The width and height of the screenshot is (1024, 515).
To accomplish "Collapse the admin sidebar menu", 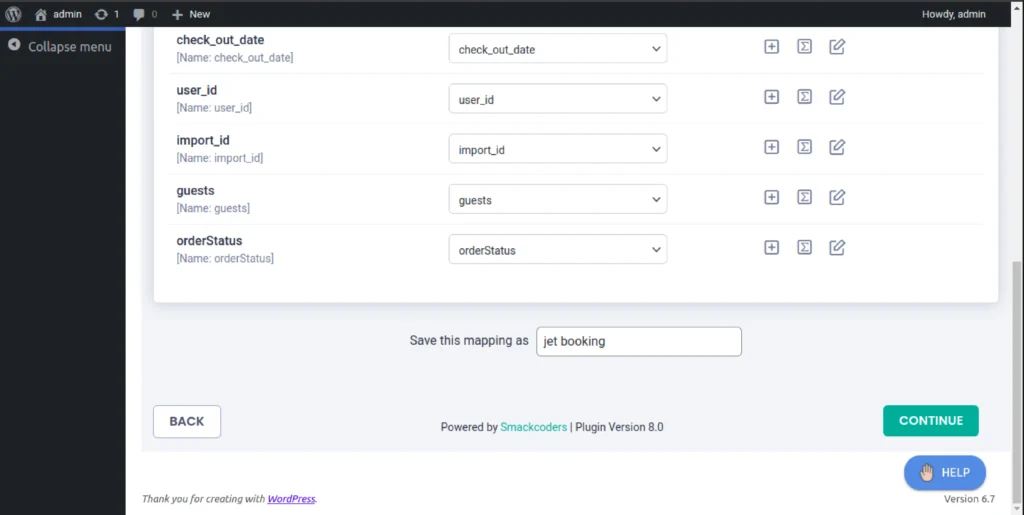I will (x=60, y=46).
